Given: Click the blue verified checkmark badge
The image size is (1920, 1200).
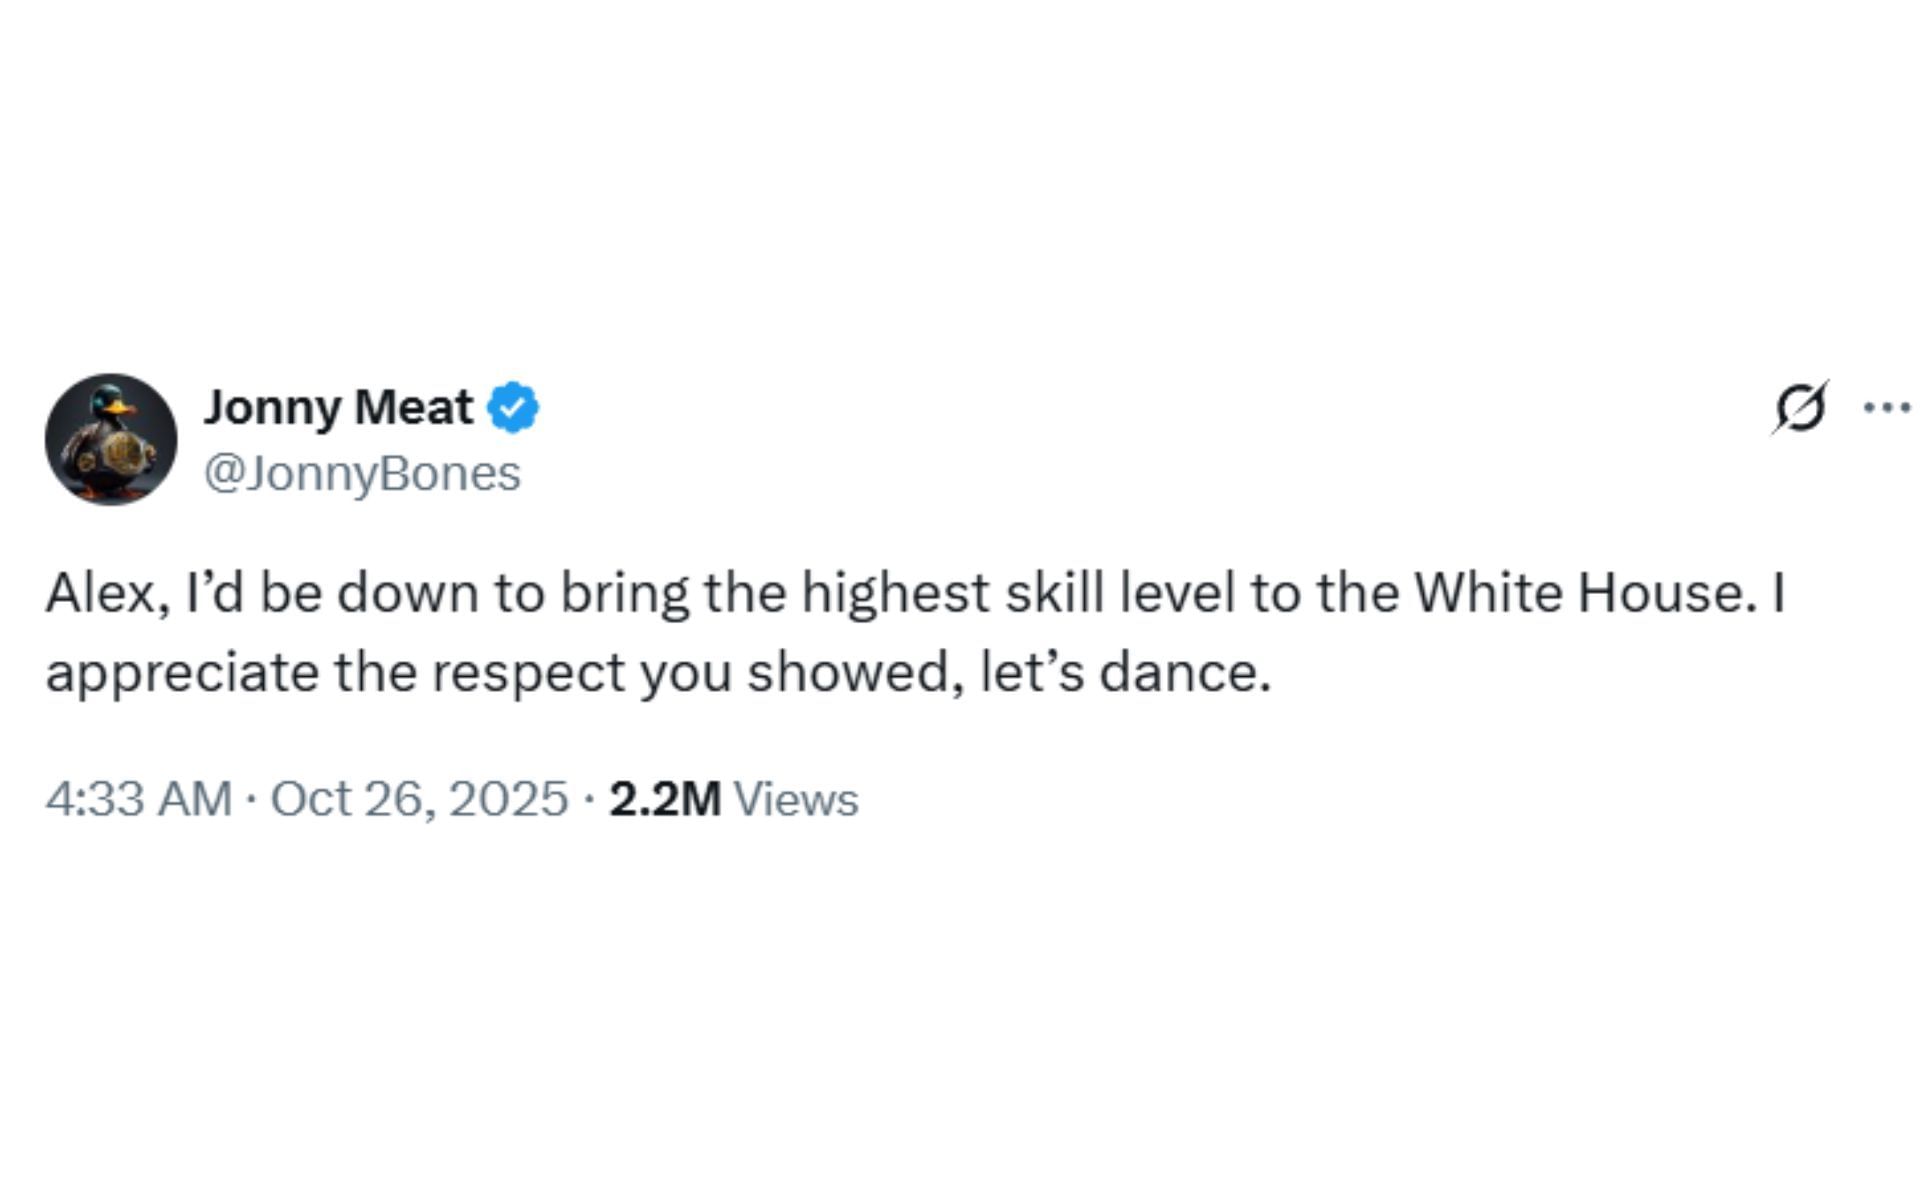Looking at the screenshot, I should pyautogui.click(x=513, y=408).
